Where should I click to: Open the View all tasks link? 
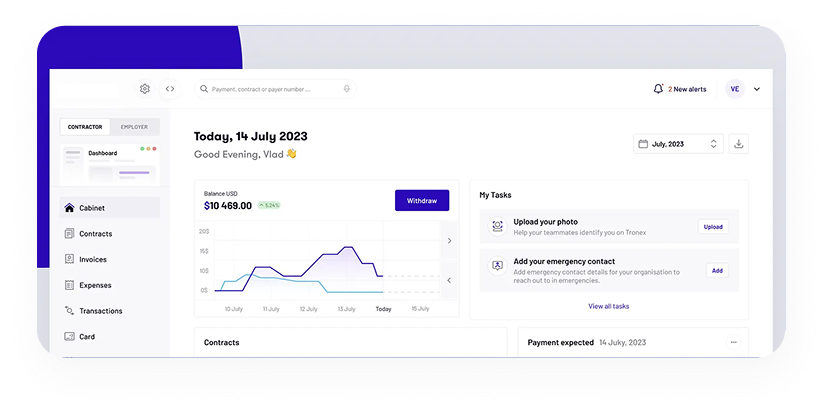[609, 306]
